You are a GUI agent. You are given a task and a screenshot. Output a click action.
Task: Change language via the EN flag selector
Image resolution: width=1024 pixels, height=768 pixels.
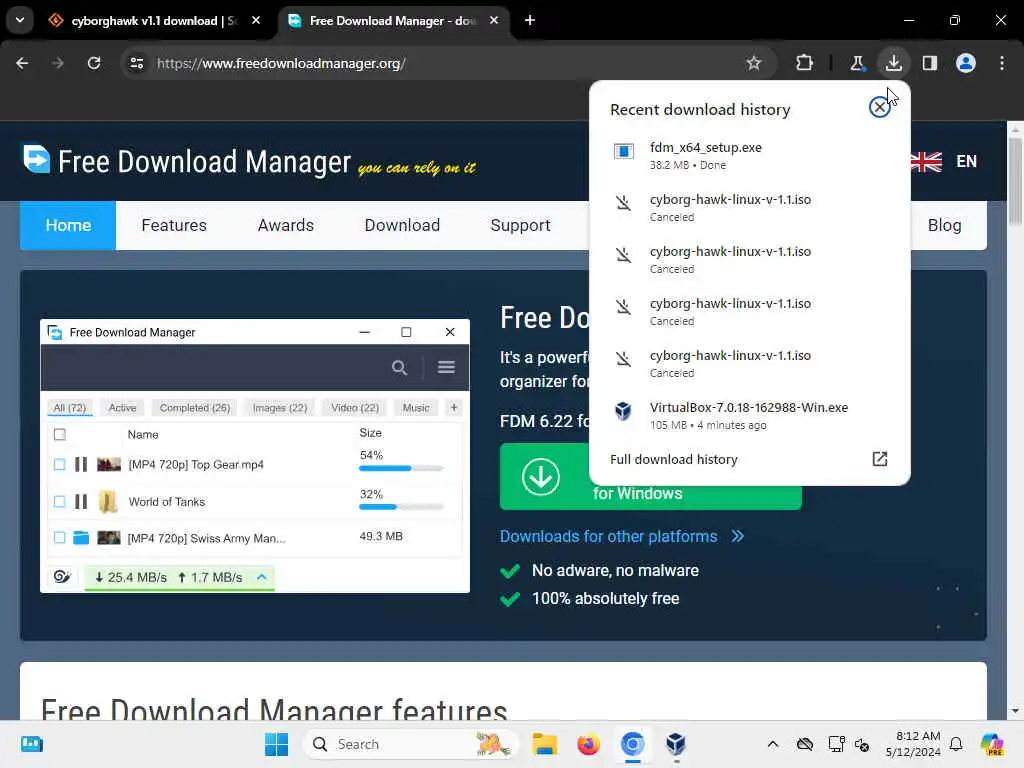pos(944,161)
